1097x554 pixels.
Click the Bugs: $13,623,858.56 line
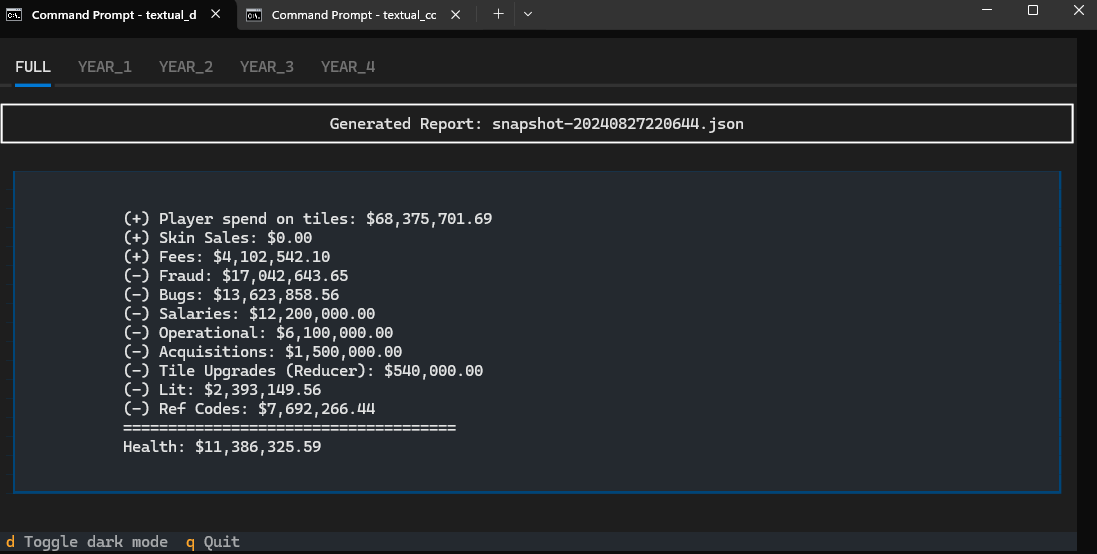(231, 294)
